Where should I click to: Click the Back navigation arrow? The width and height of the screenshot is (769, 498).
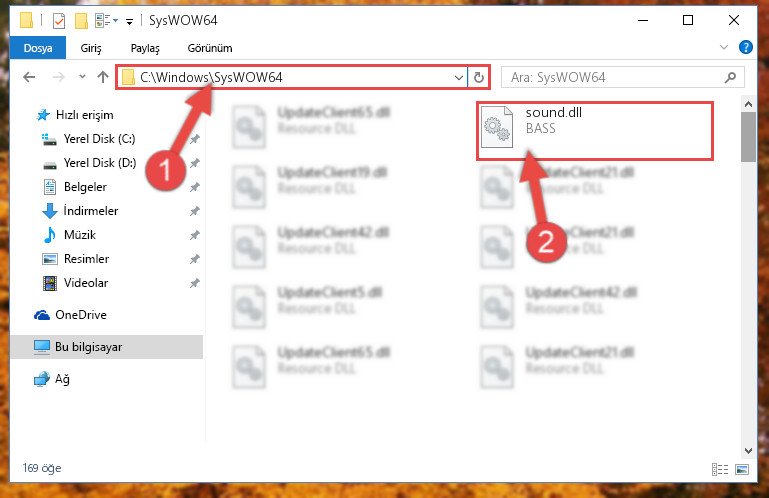coord(29,77)
